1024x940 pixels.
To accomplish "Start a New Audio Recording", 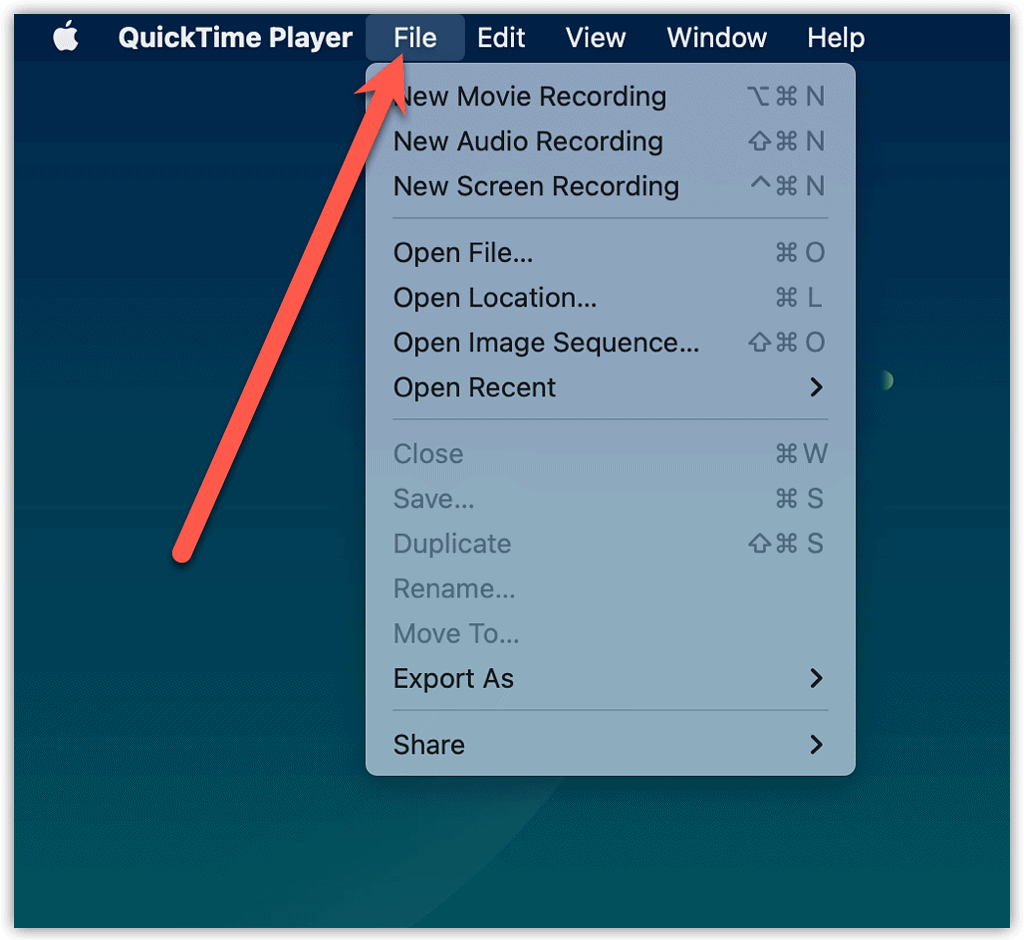I will point(528,141).
